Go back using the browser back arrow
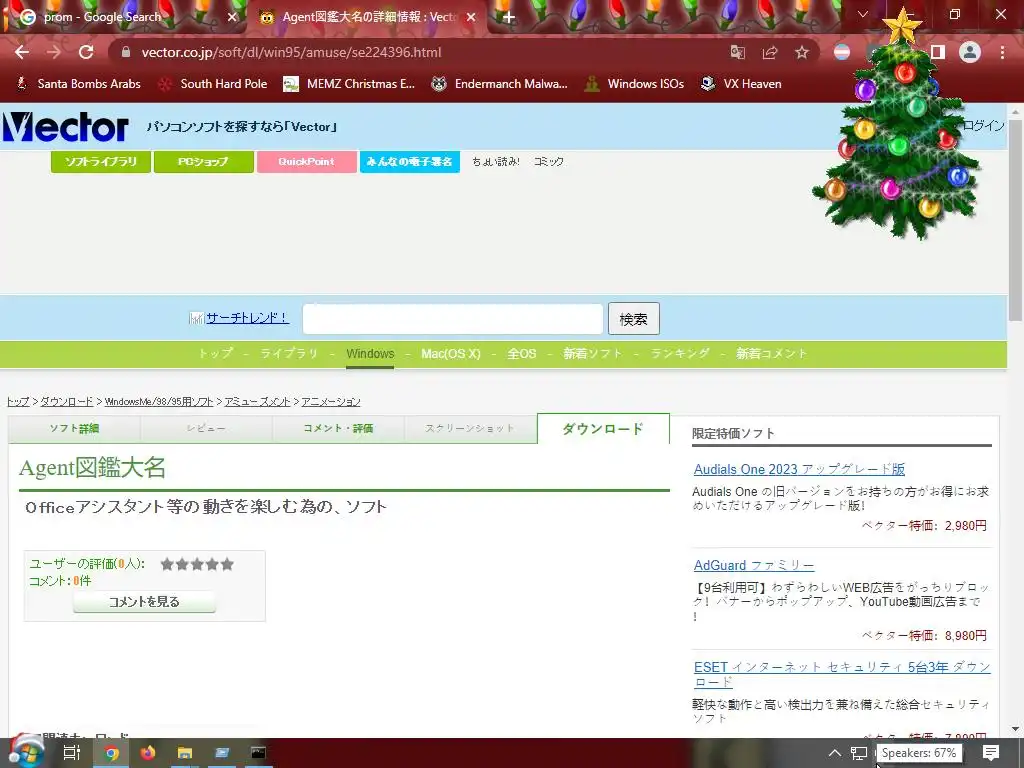 22,52
